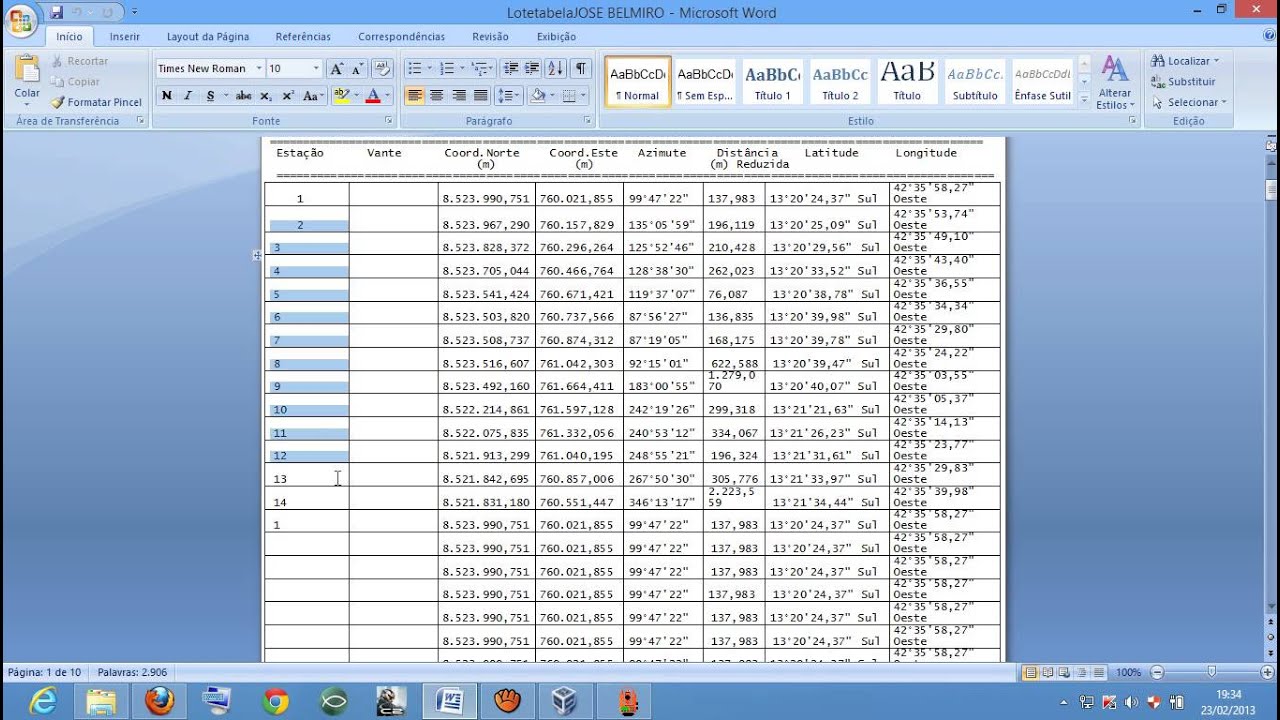Open Google Chrome from the taskbar

(276, 701)
